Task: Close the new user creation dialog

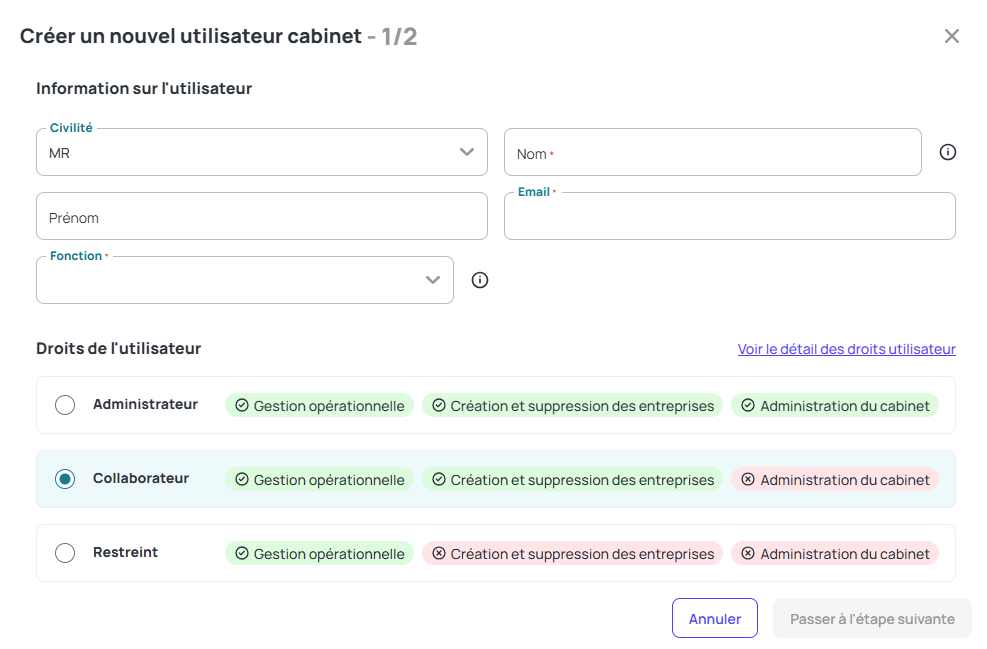Action: pyautogui.click(x=952, y=36)
